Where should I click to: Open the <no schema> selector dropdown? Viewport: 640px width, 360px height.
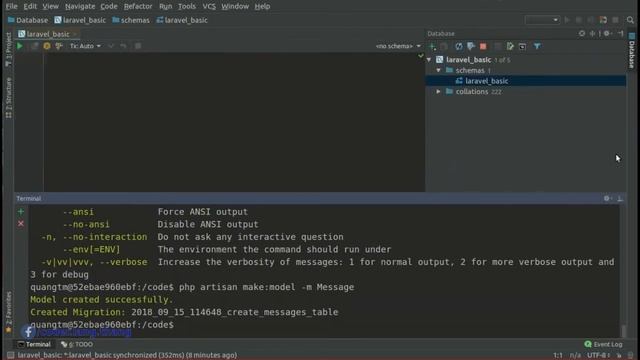click(398, 46)
